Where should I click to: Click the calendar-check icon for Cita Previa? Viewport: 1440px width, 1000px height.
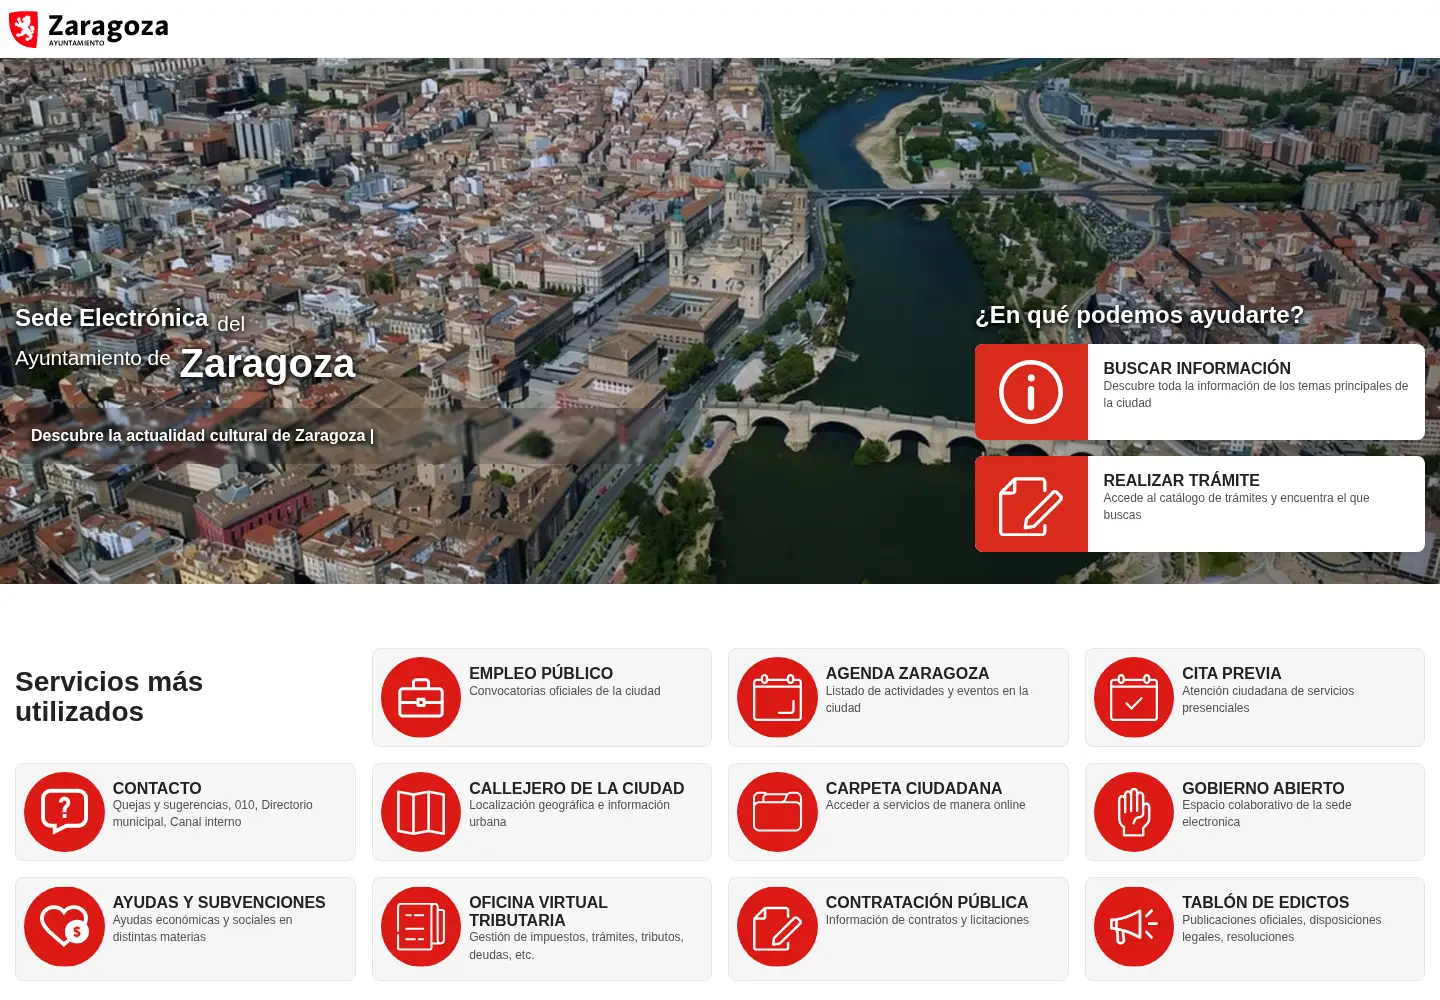coord(1134,698)
